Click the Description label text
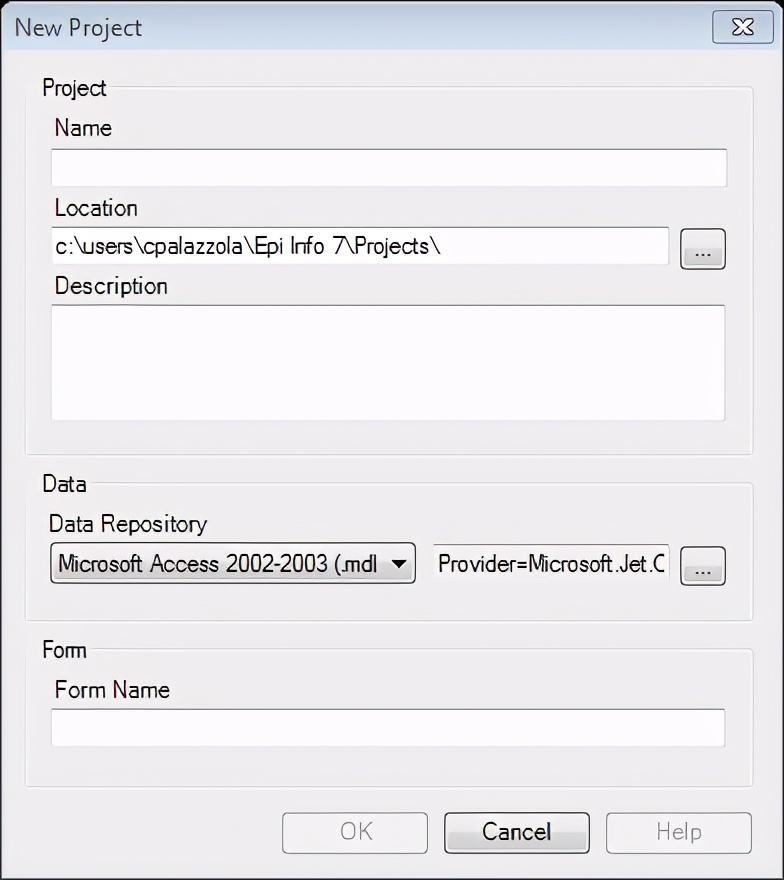 [x=111, y=286]
